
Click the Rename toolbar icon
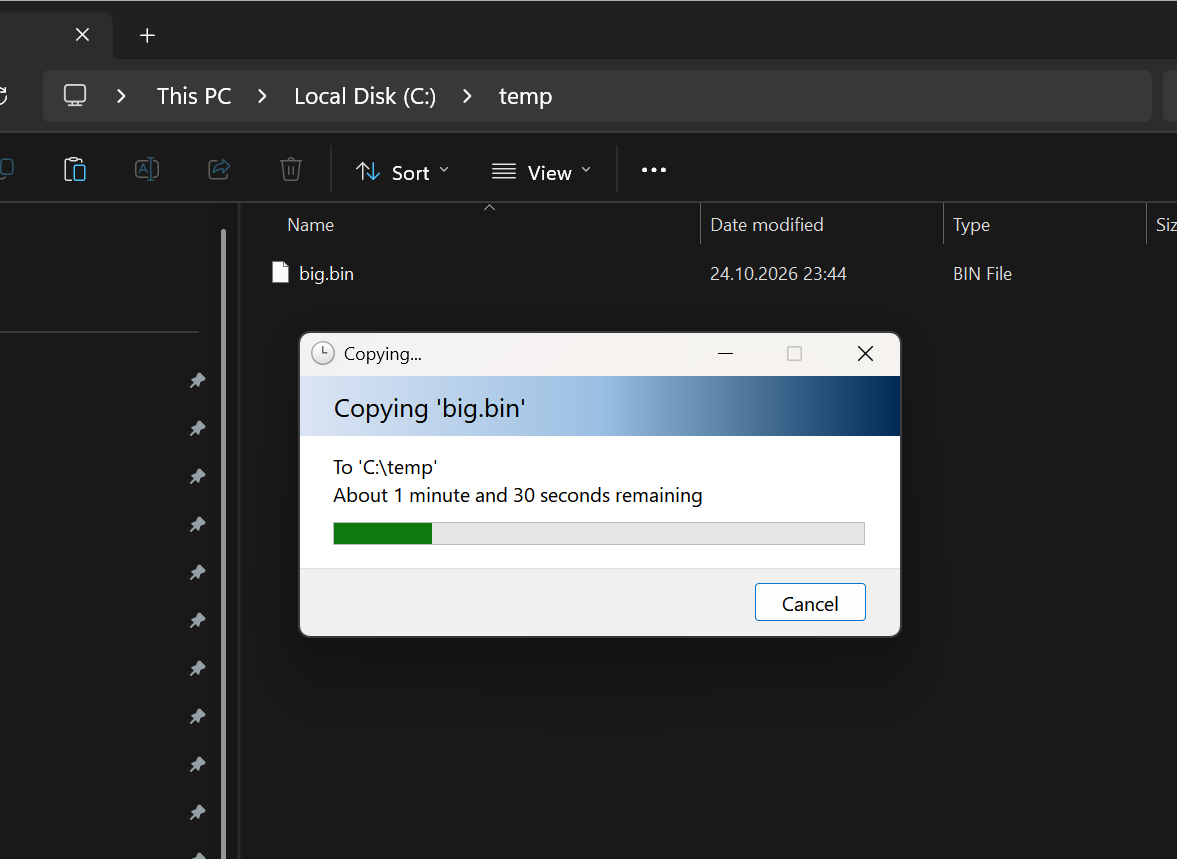click(146, 169)
